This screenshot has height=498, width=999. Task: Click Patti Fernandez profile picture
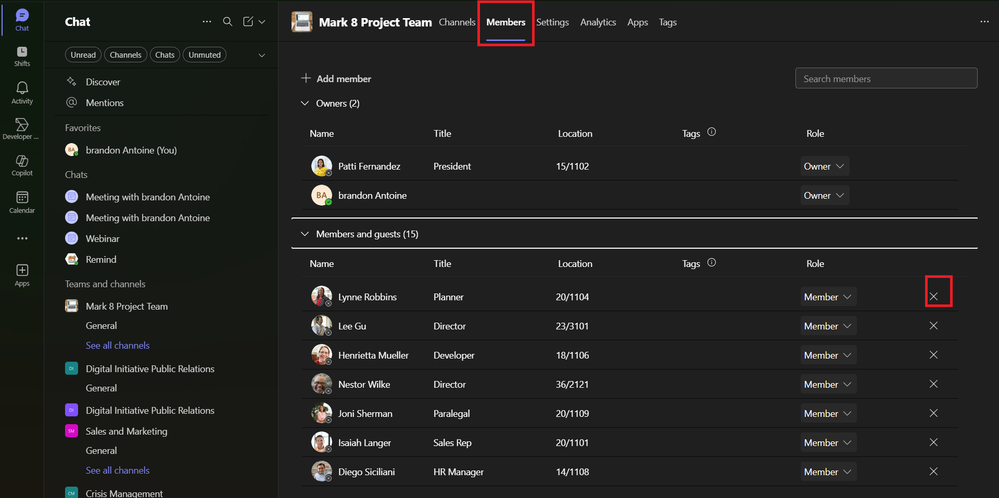[x=322, y=166]
